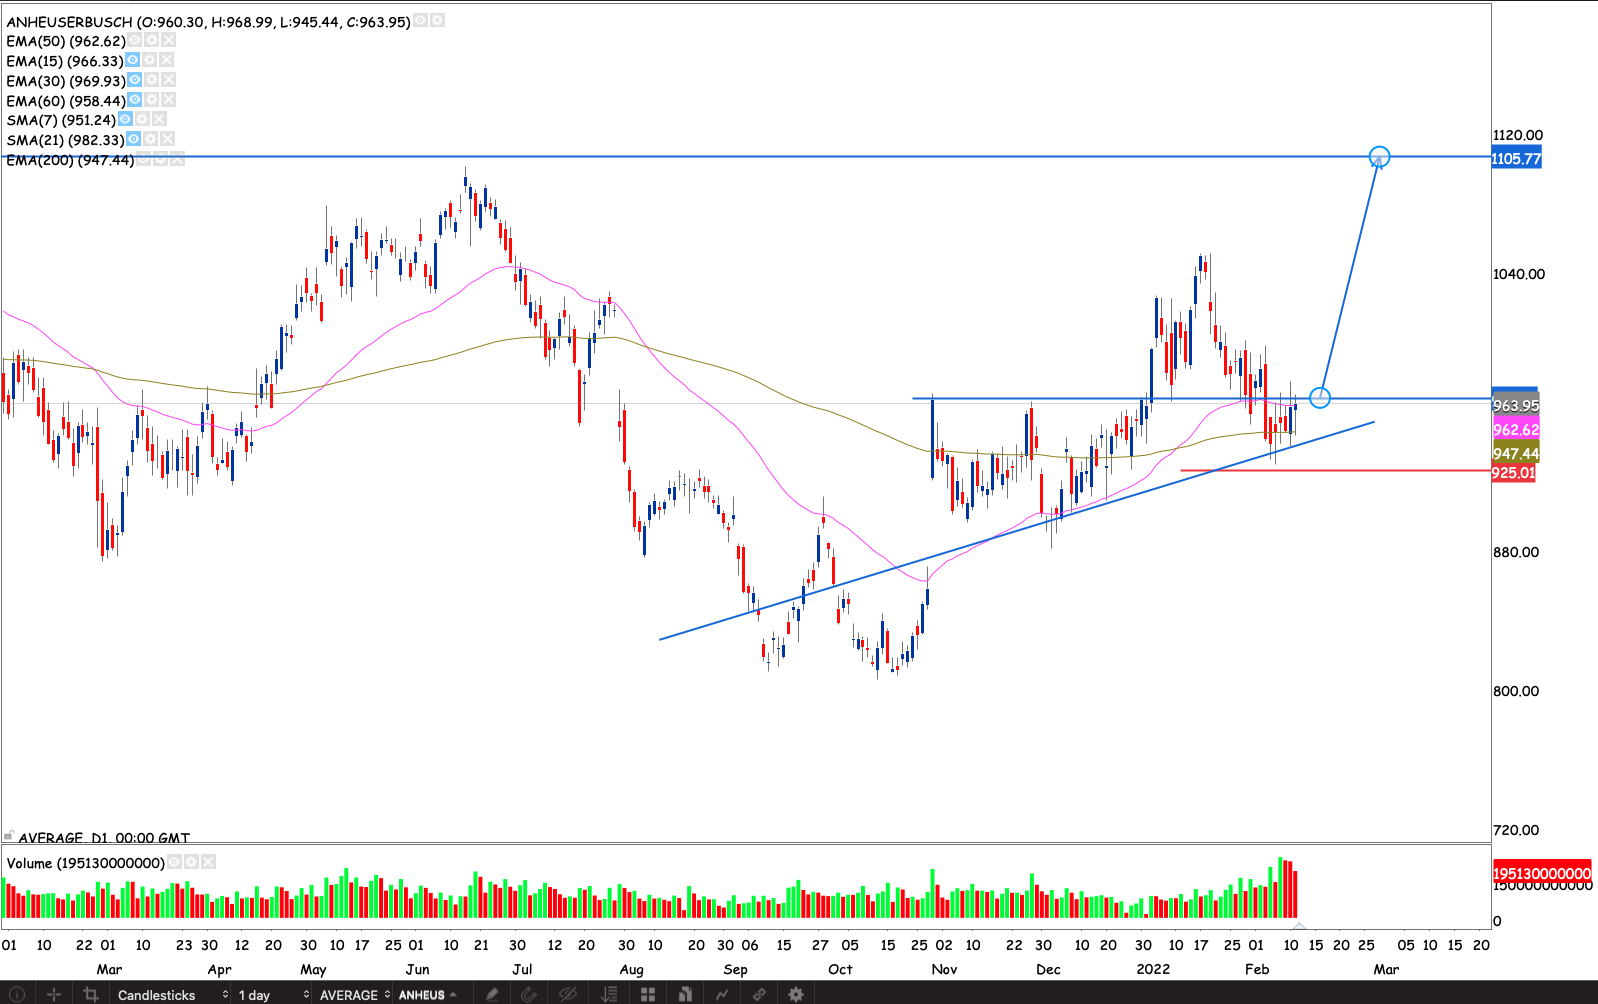Open the Candlesticks chart type dropdown

[x=172, y=994]
